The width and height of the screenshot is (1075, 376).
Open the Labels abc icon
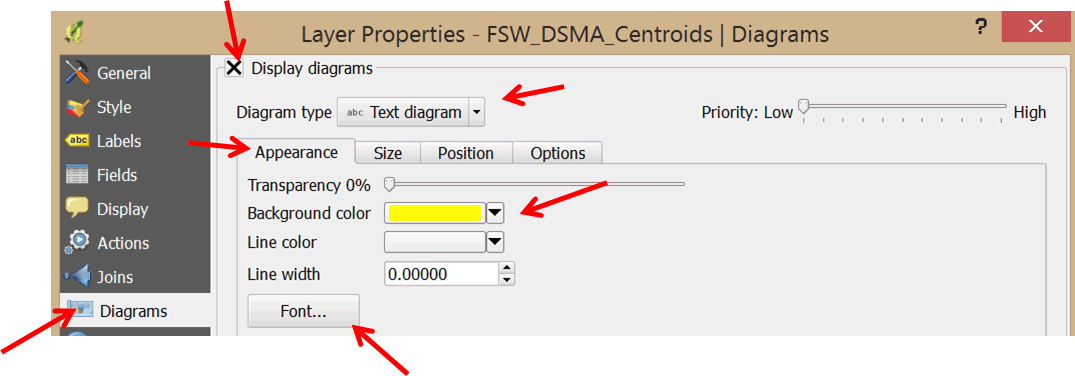click(x=77, y=141)
